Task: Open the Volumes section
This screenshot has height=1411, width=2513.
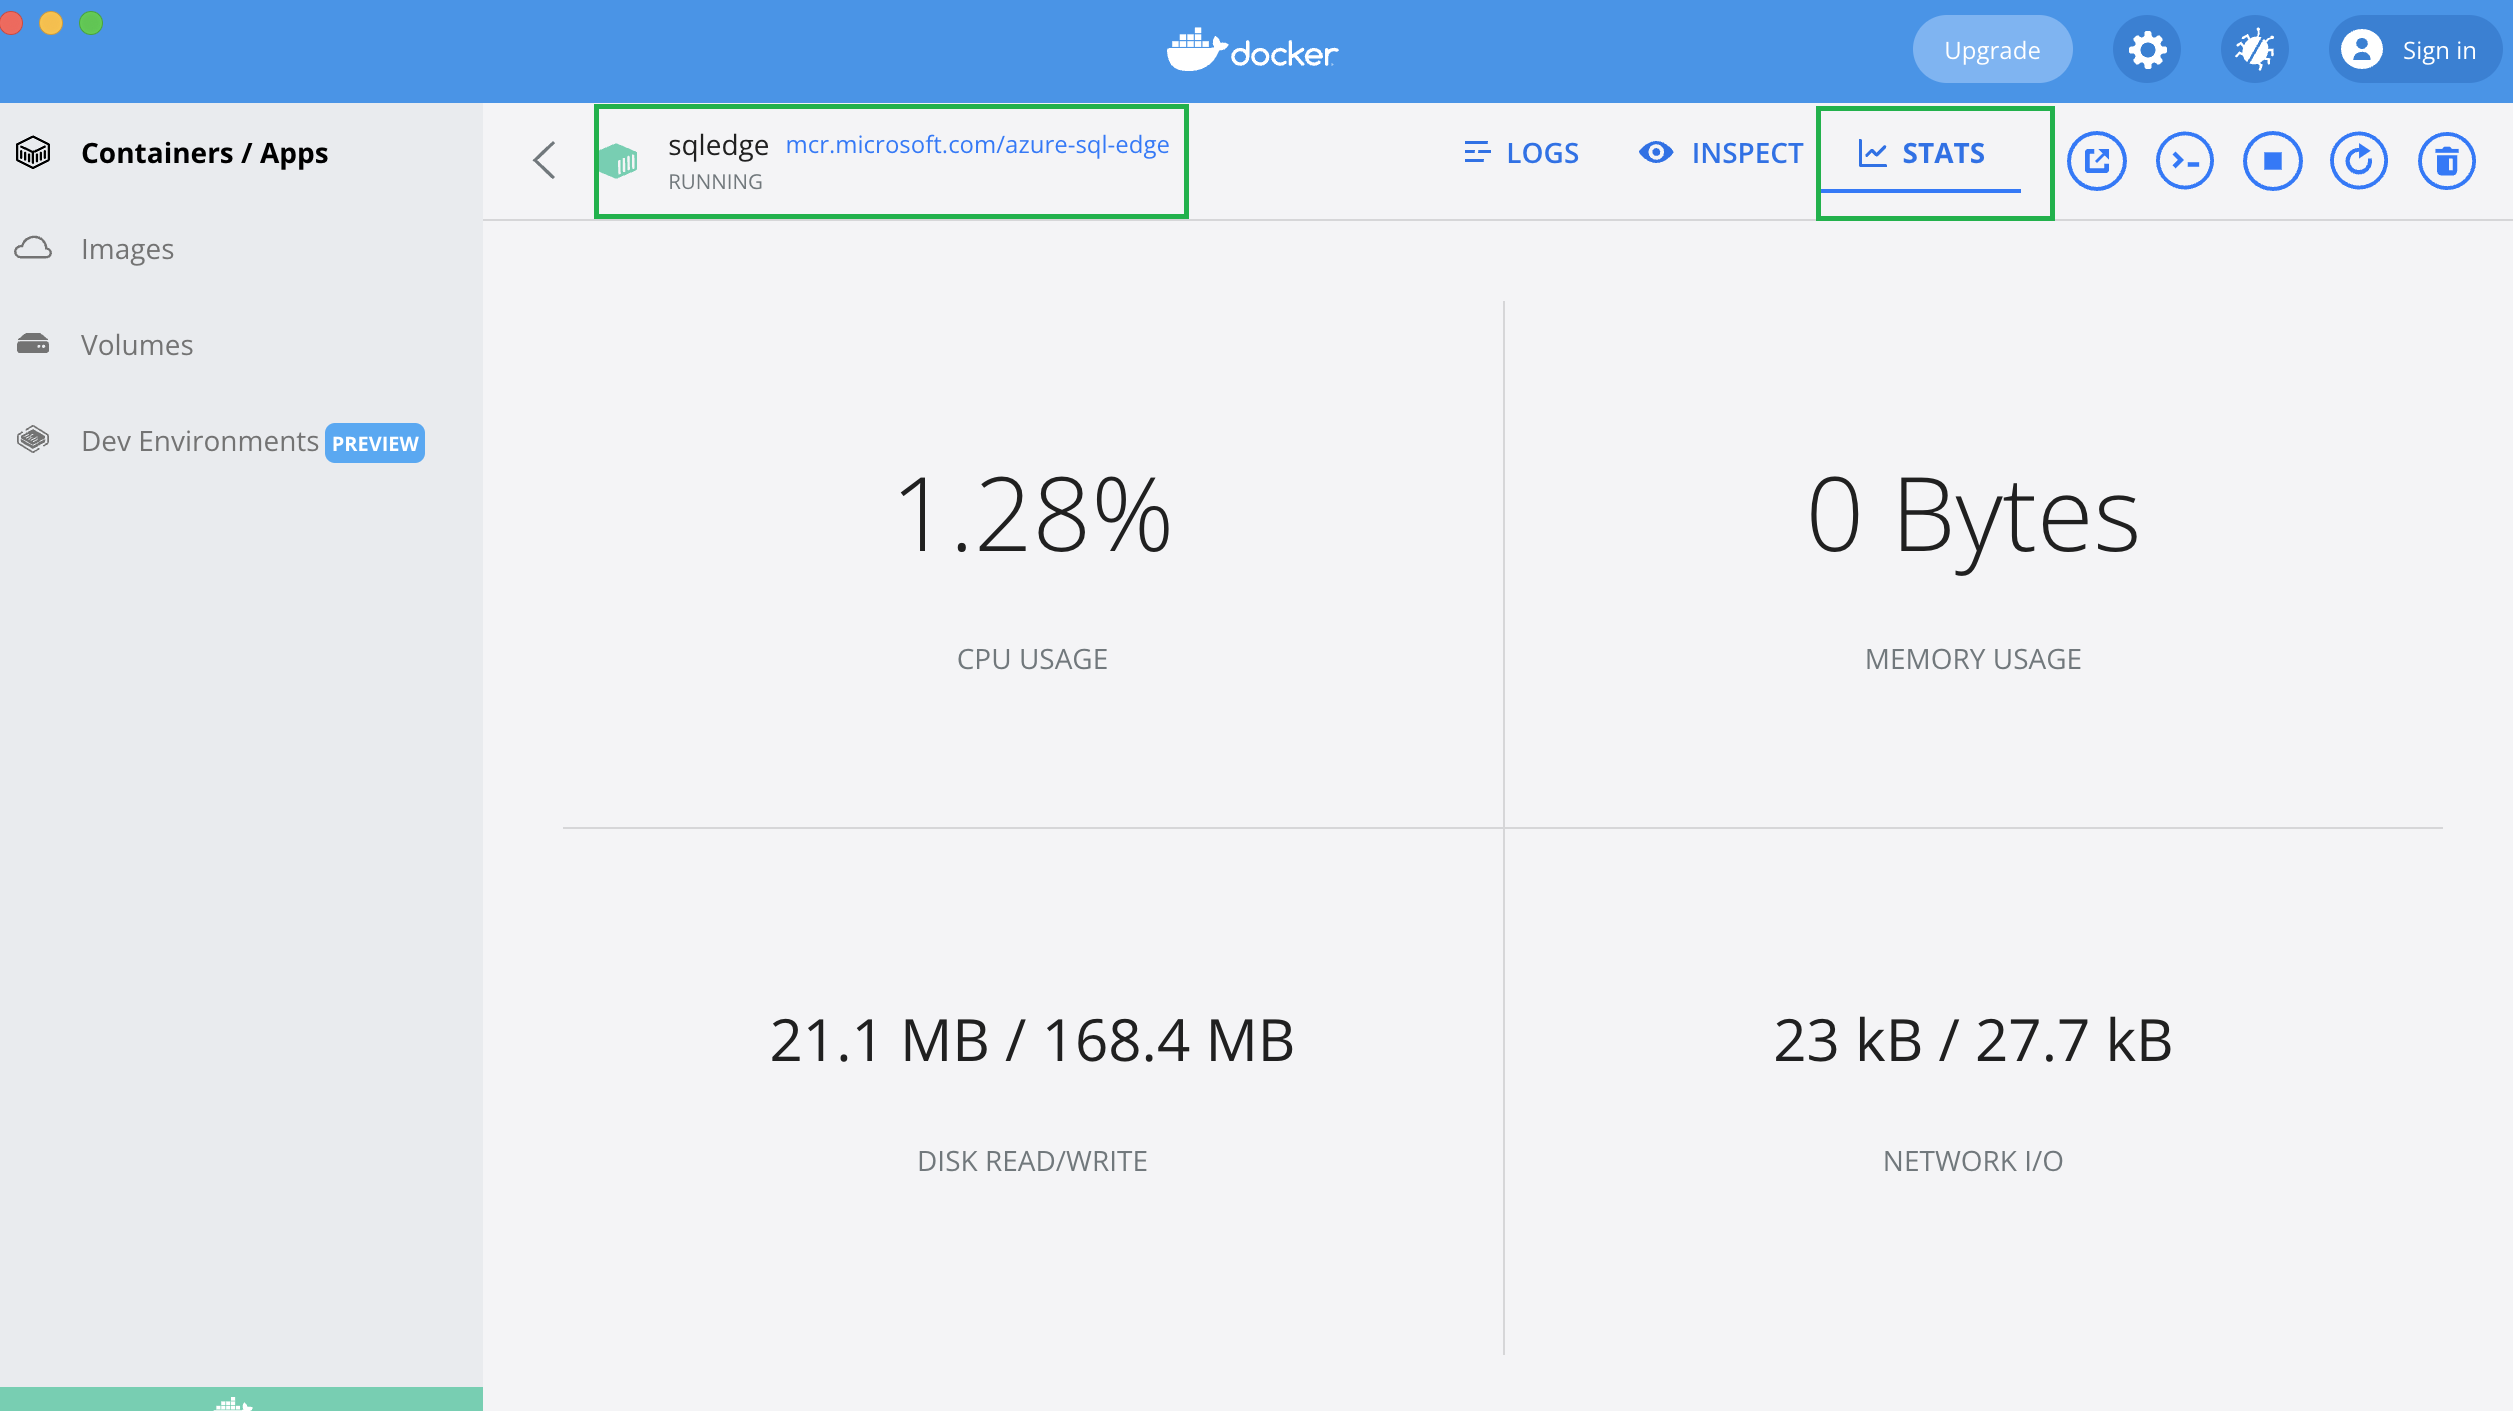Action: click(137, 345)
